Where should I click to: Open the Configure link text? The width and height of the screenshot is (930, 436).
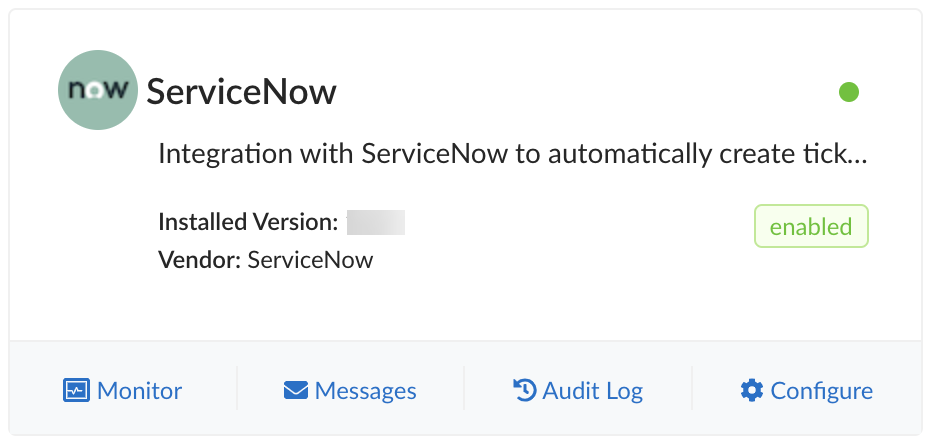[x=821, y=390]
